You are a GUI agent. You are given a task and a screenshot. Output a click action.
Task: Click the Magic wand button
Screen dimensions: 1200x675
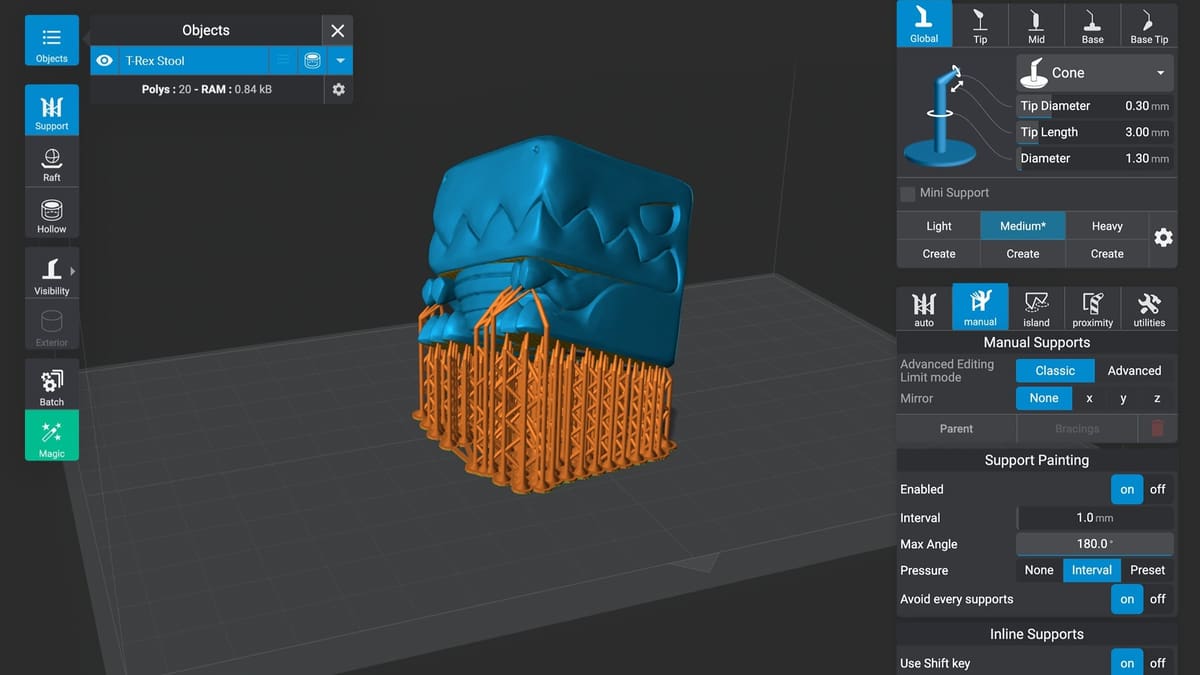(51, 438)
